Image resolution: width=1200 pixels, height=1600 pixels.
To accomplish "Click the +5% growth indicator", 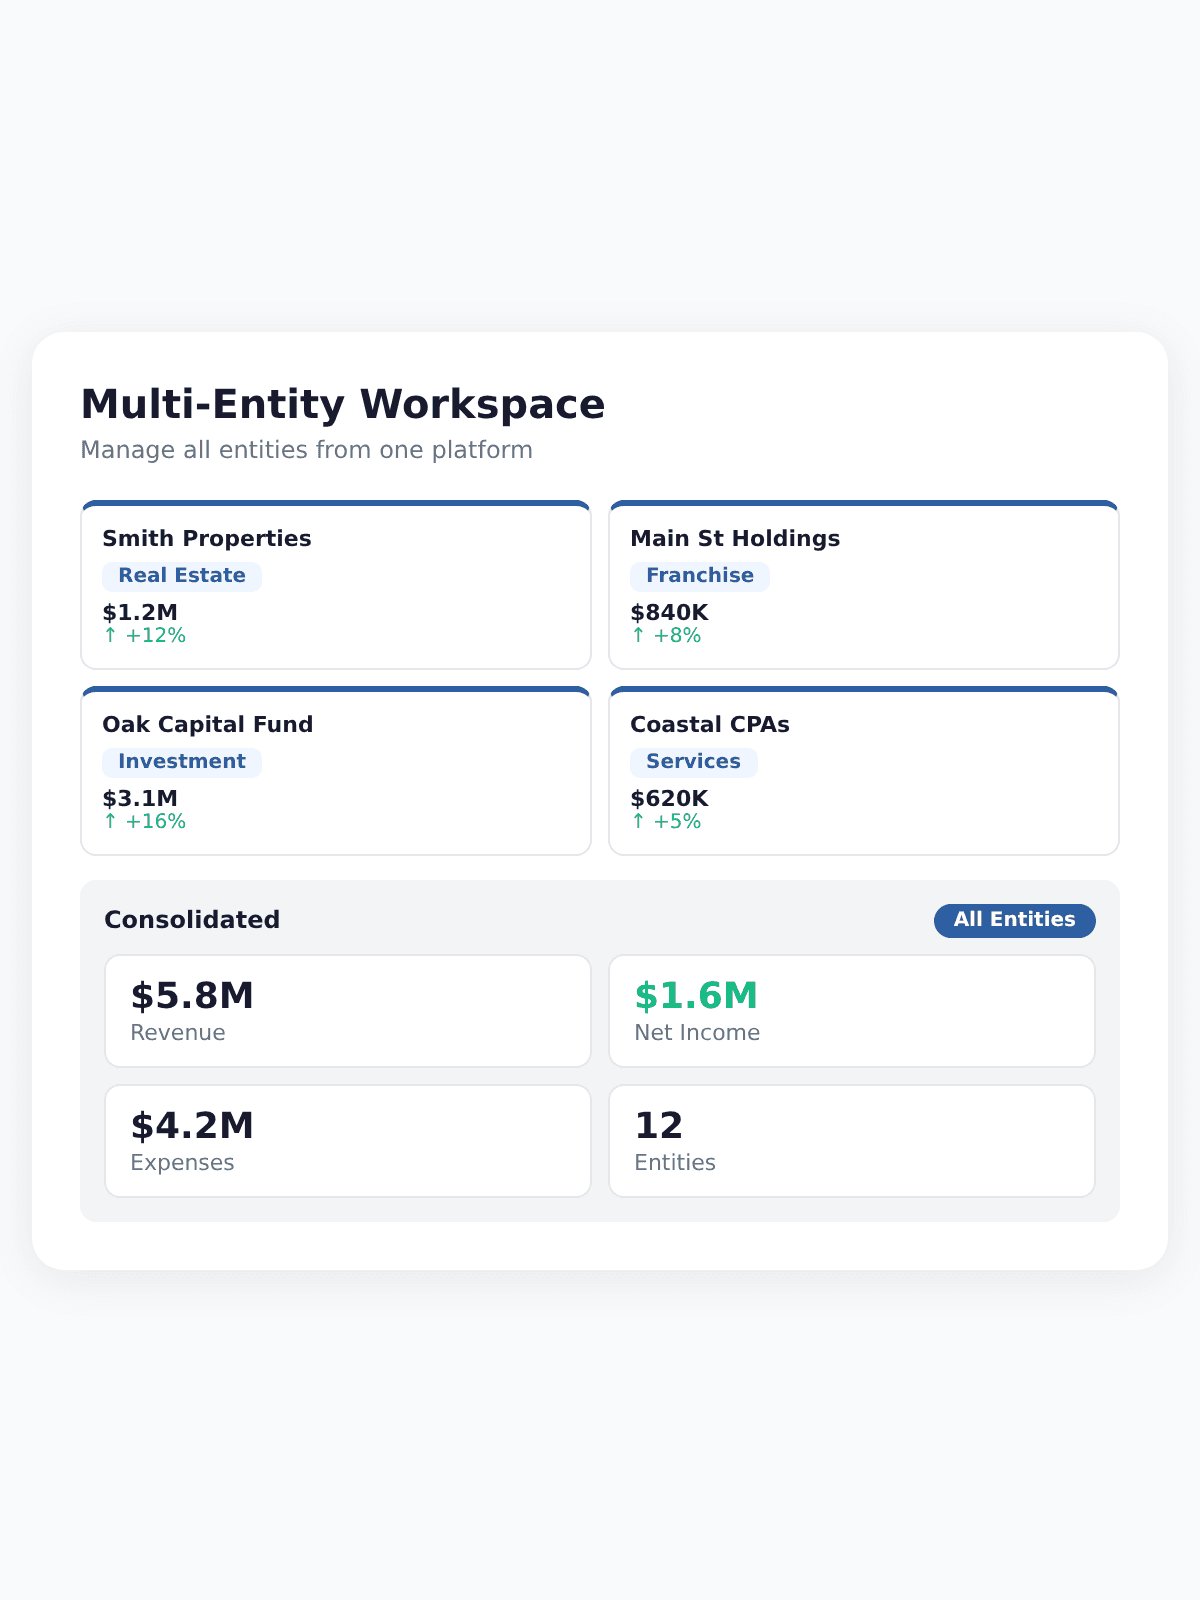I will tap(666, 822).
